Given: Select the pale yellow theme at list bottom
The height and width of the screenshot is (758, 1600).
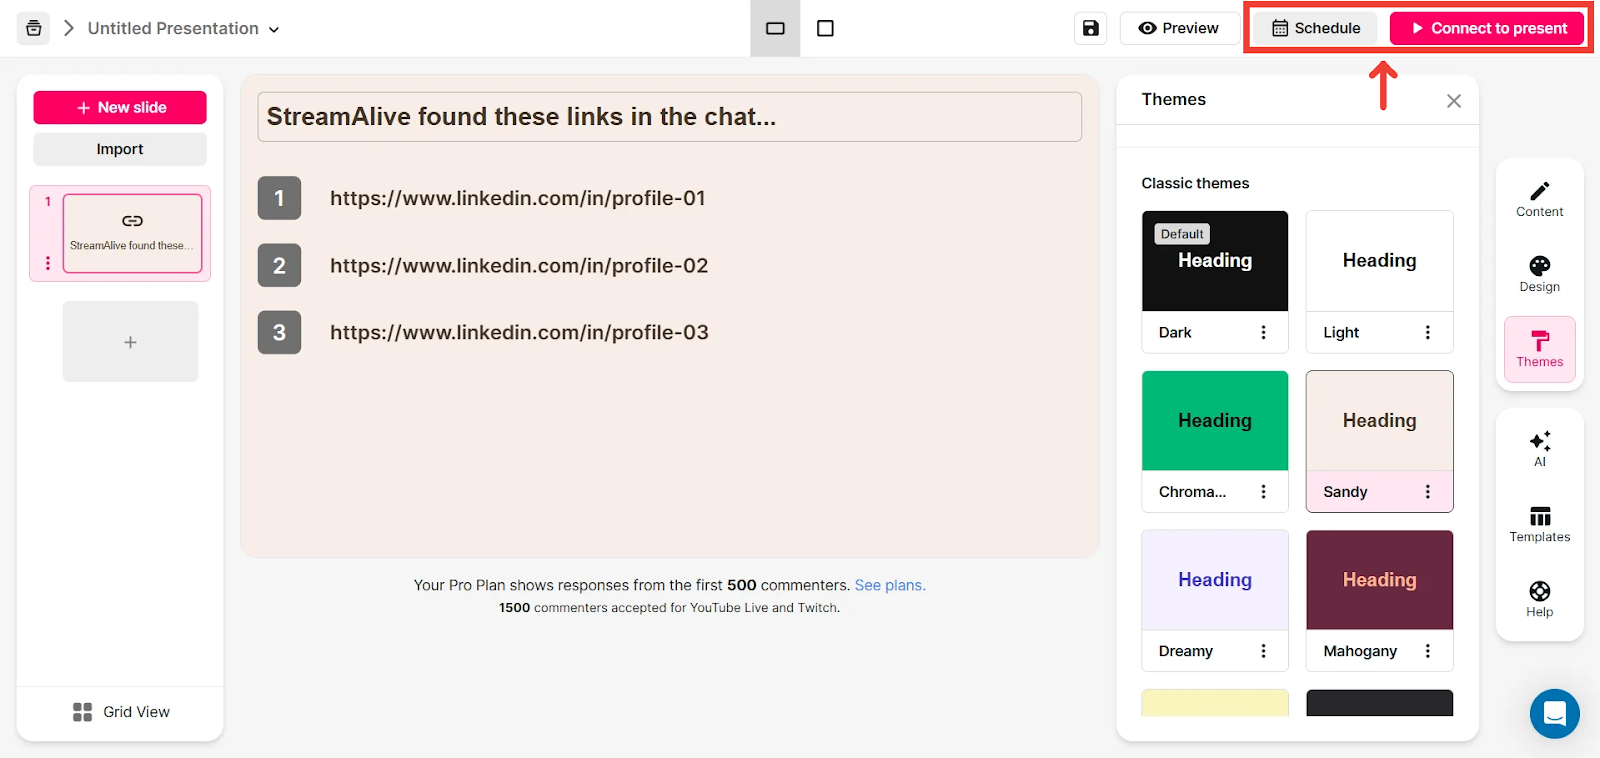Looking at the screenshot, I should [x=1215, y=702].
